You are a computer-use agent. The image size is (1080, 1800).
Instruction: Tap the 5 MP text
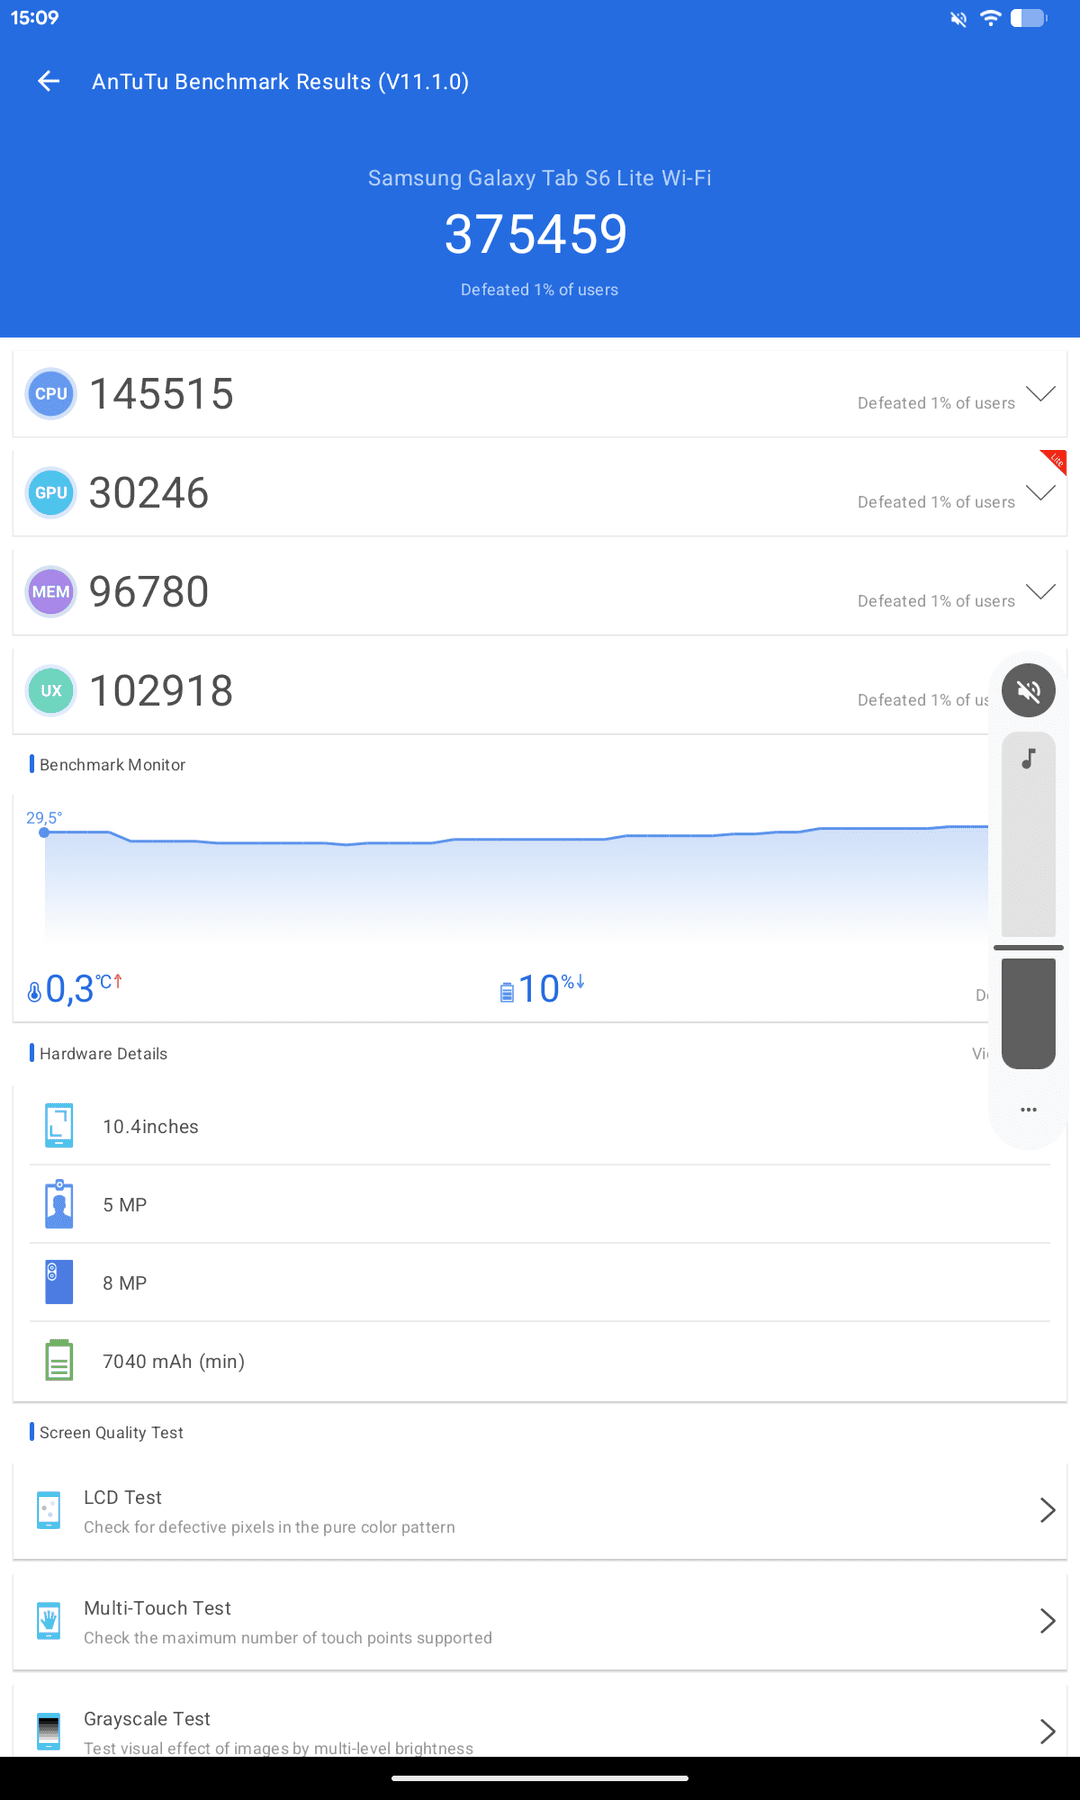pos(125,1205)
